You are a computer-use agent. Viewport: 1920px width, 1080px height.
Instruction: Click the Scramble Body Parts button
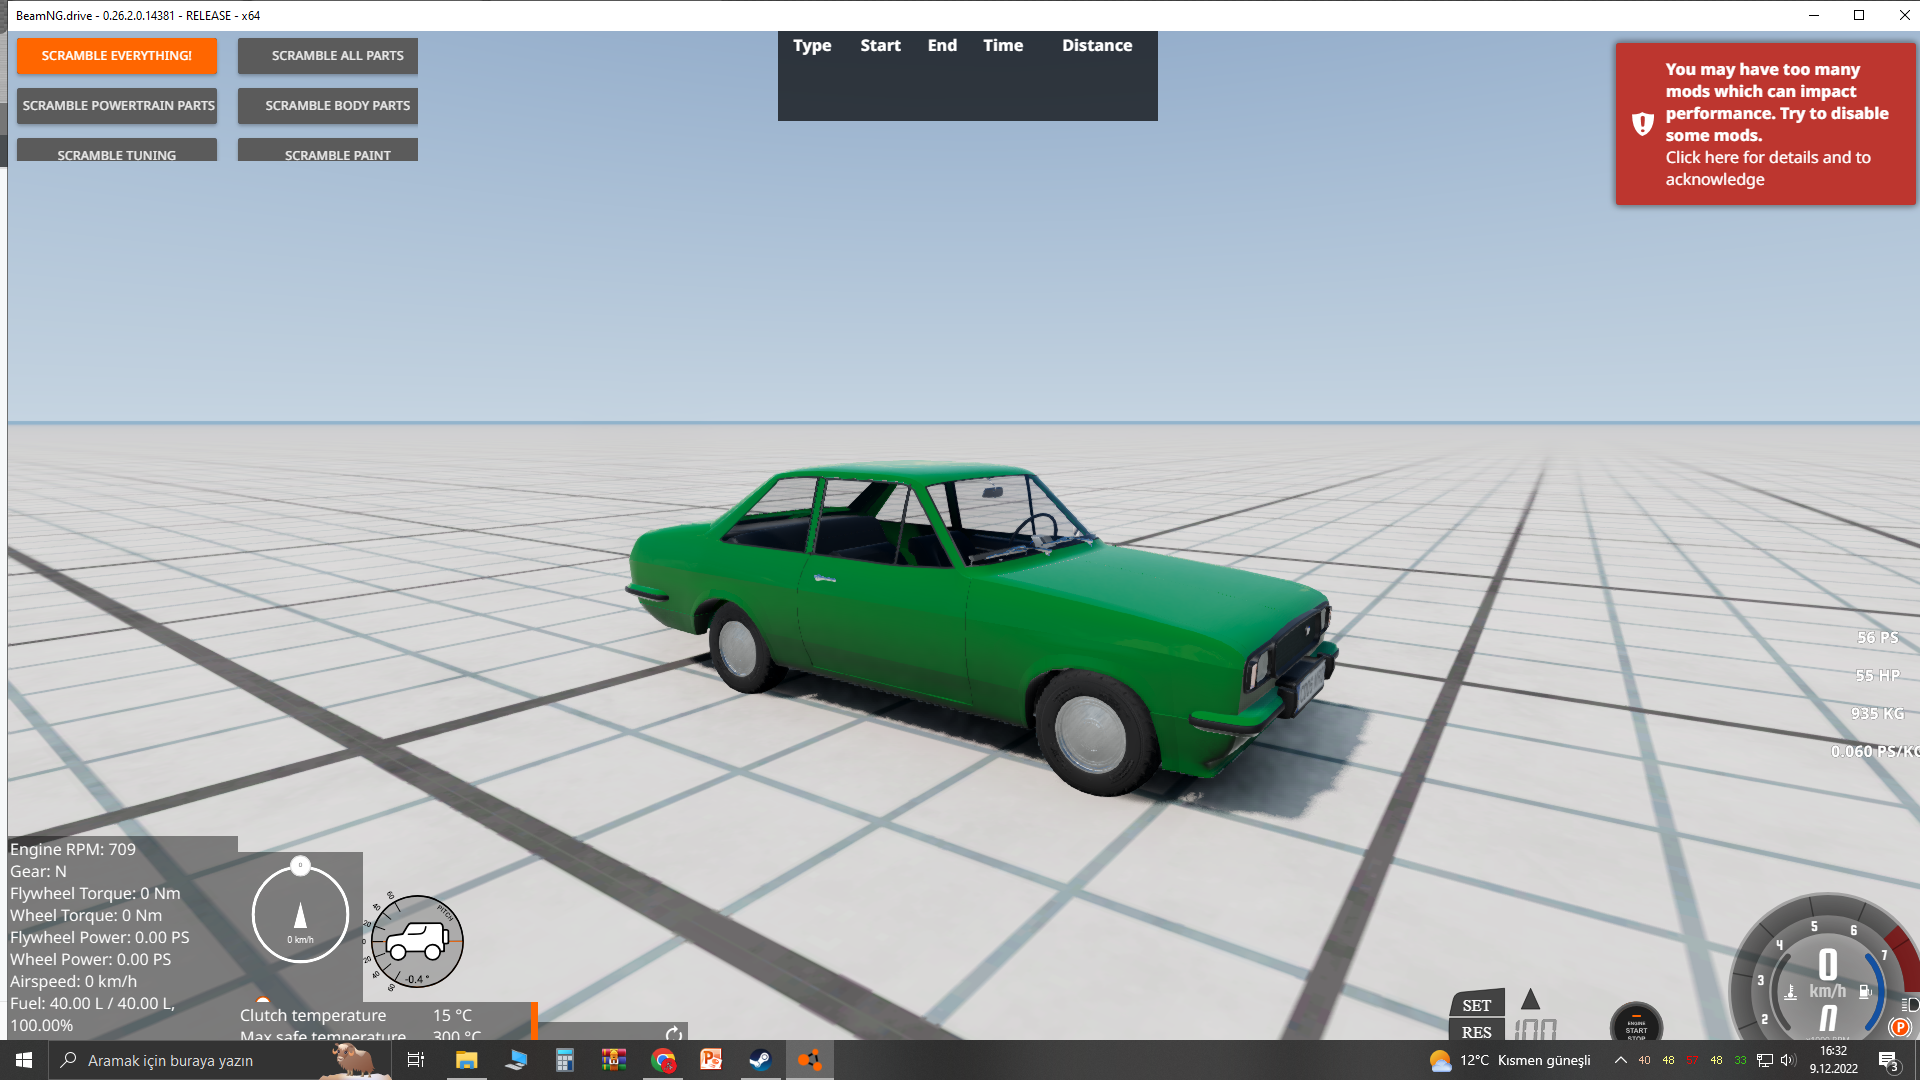pos(328,106)
